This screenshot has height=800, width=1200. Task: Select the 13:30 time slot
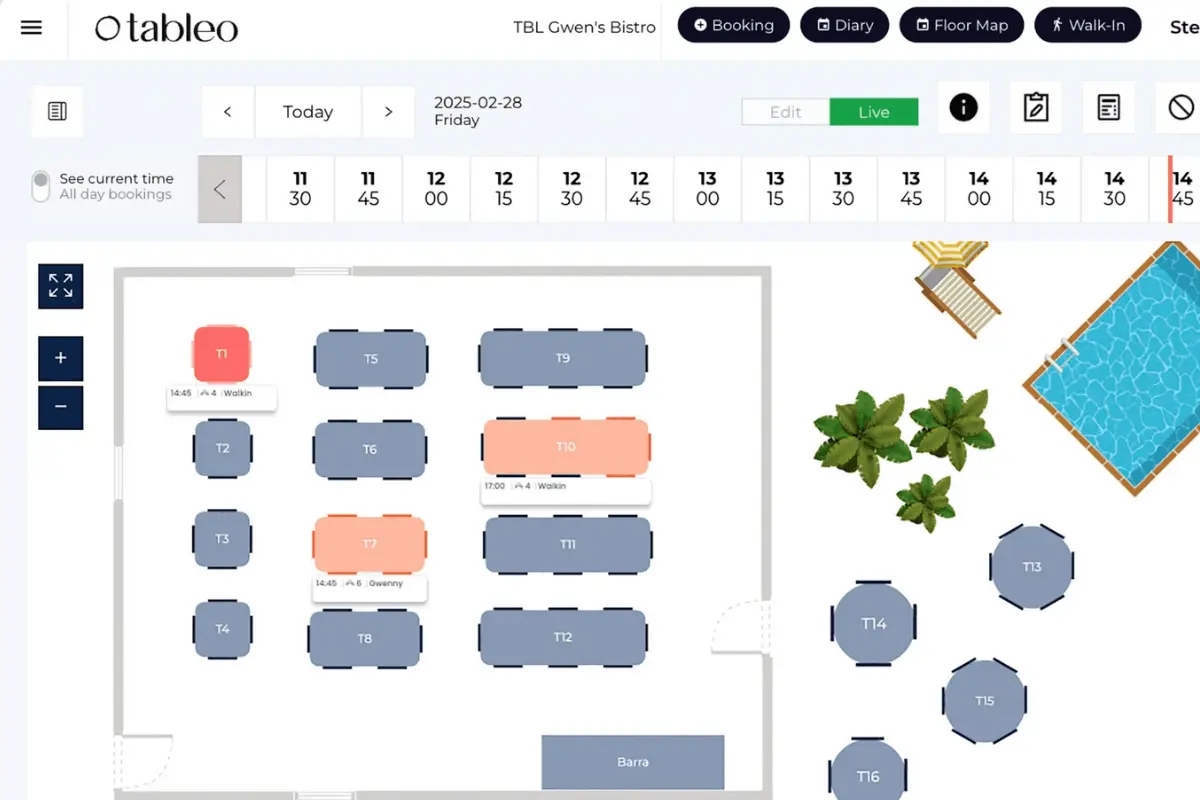(843, 189)
